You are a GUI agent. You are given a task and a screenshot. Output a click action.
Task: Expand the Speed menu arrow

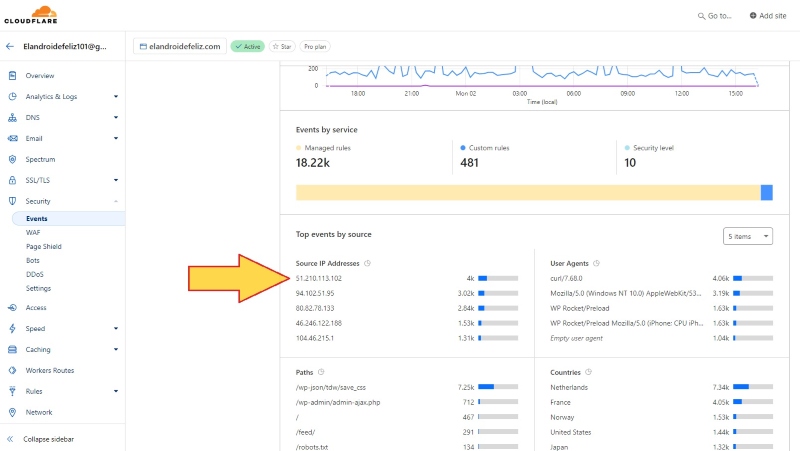[x=116, y=329]
